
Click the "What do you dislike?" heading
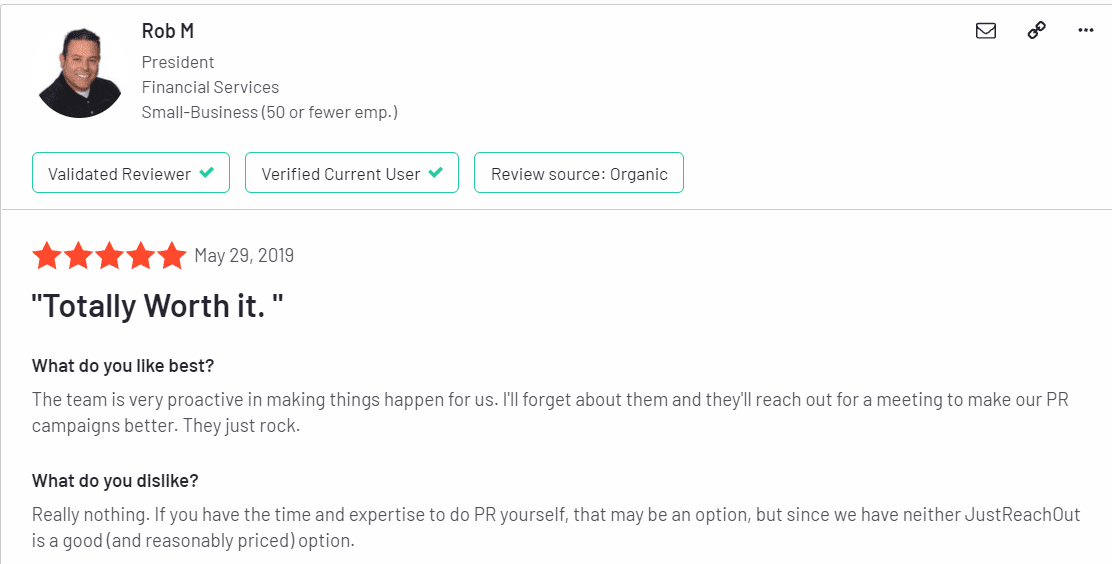click(115, 481)
